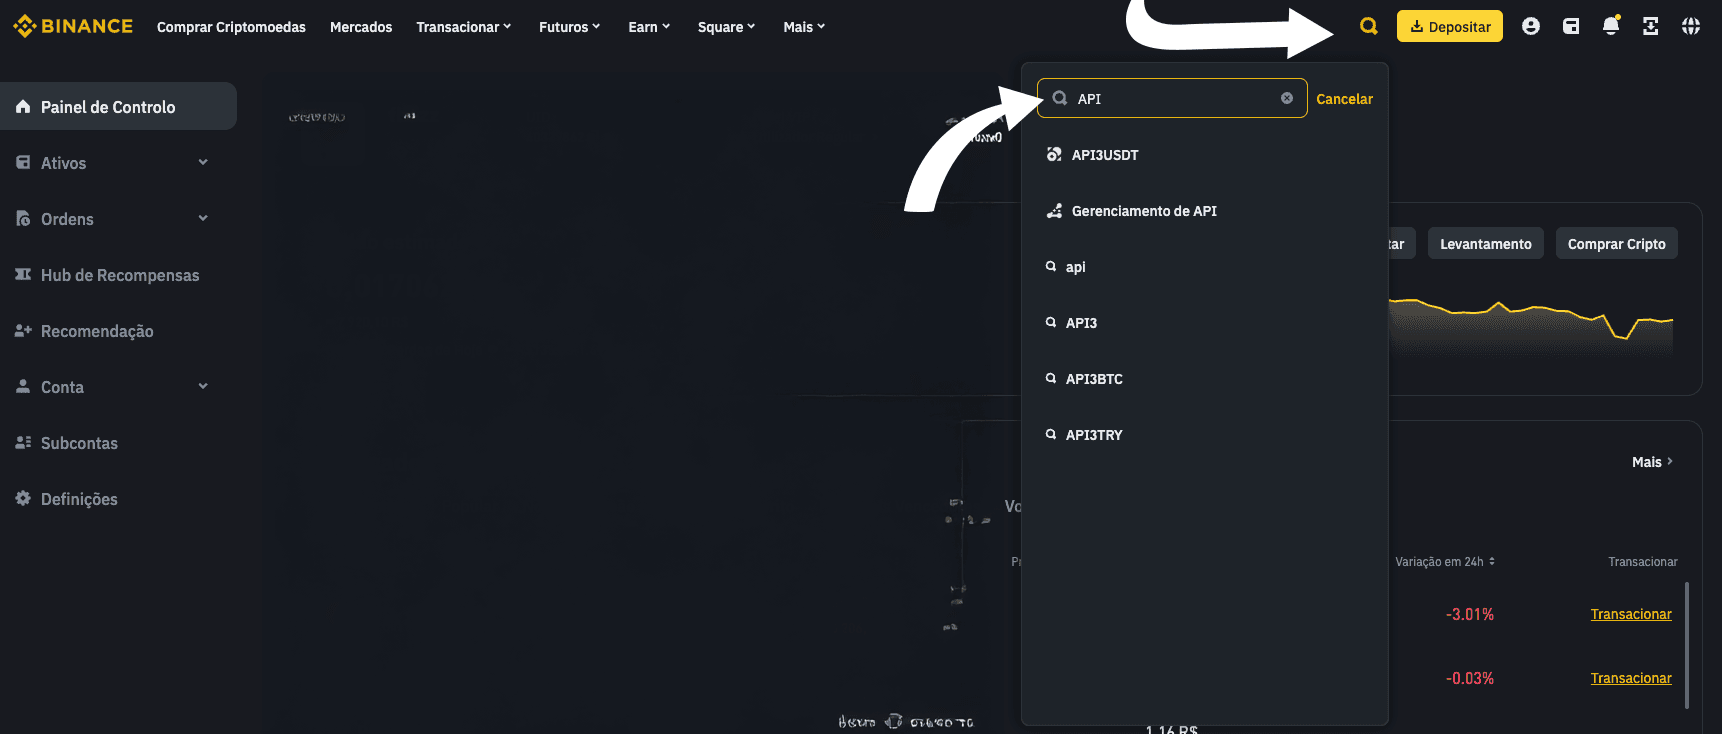This screenshot has height=734, width=1722.
Task: Cancel the search with Cancelar
Action: pos(1344,98)
